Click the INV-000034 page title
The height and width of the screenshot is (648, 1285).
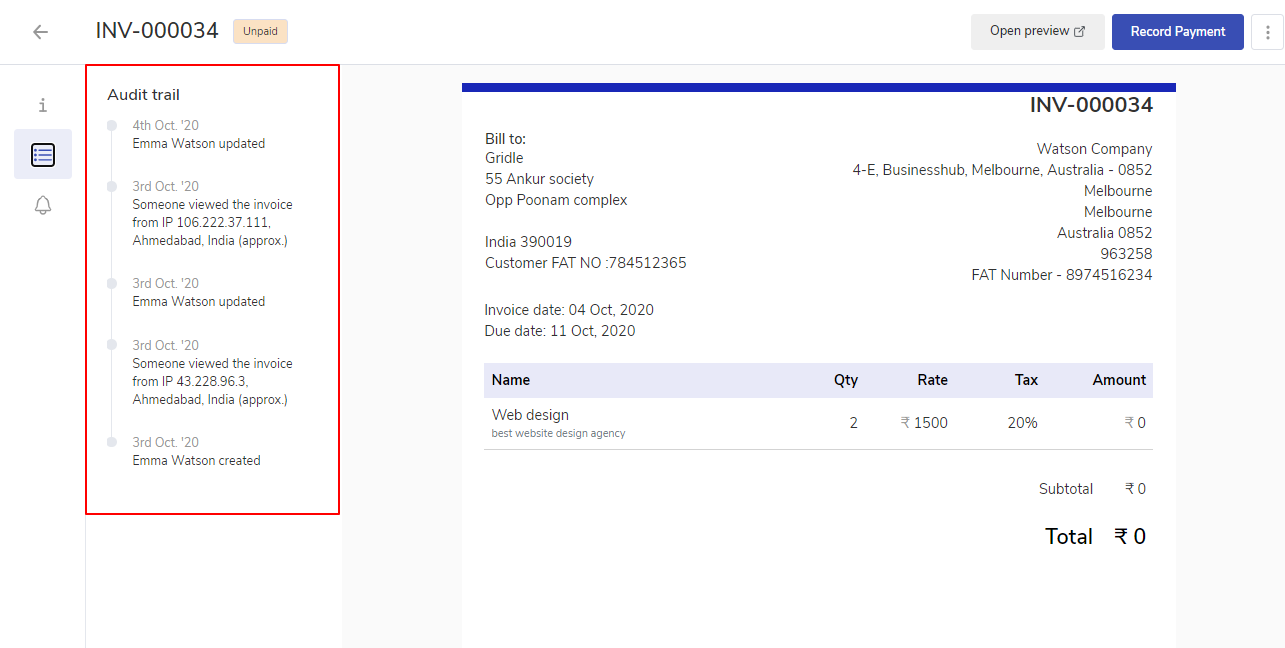pos(157,31)
